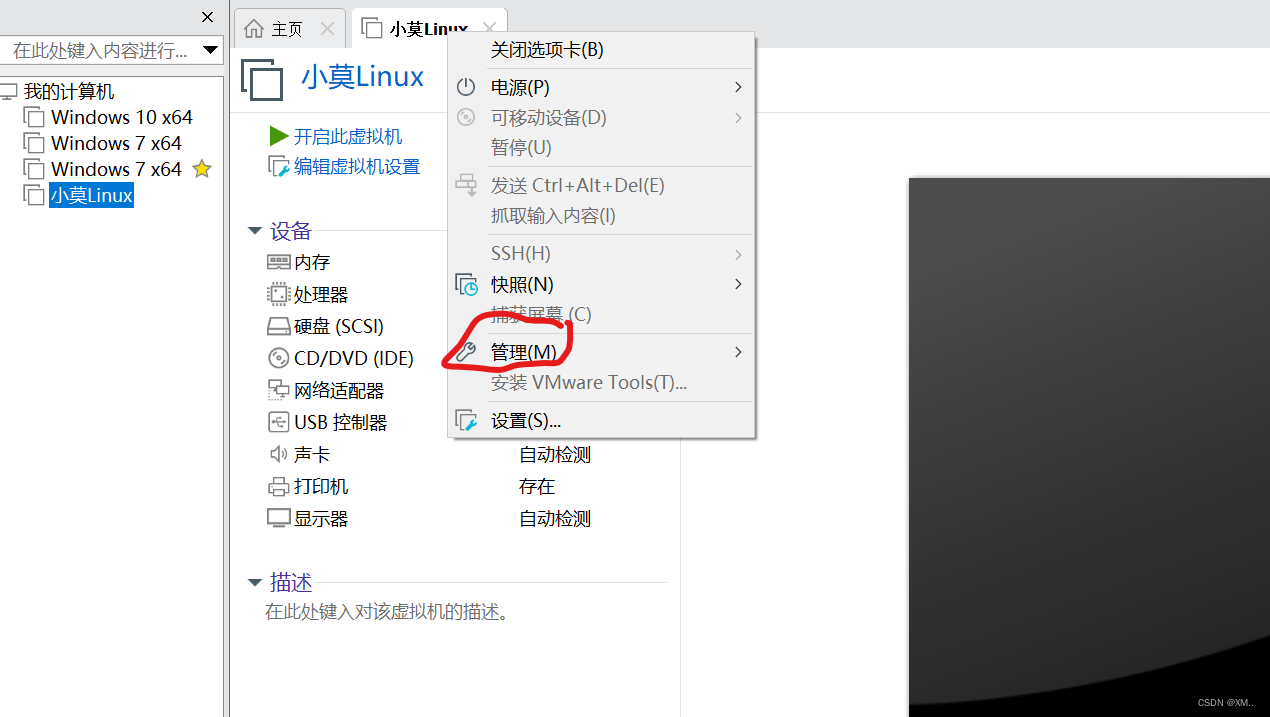Select 我的计算机 tree root
The width and height of the screenshot is (1270, 717).
click(x=69, y=92)
